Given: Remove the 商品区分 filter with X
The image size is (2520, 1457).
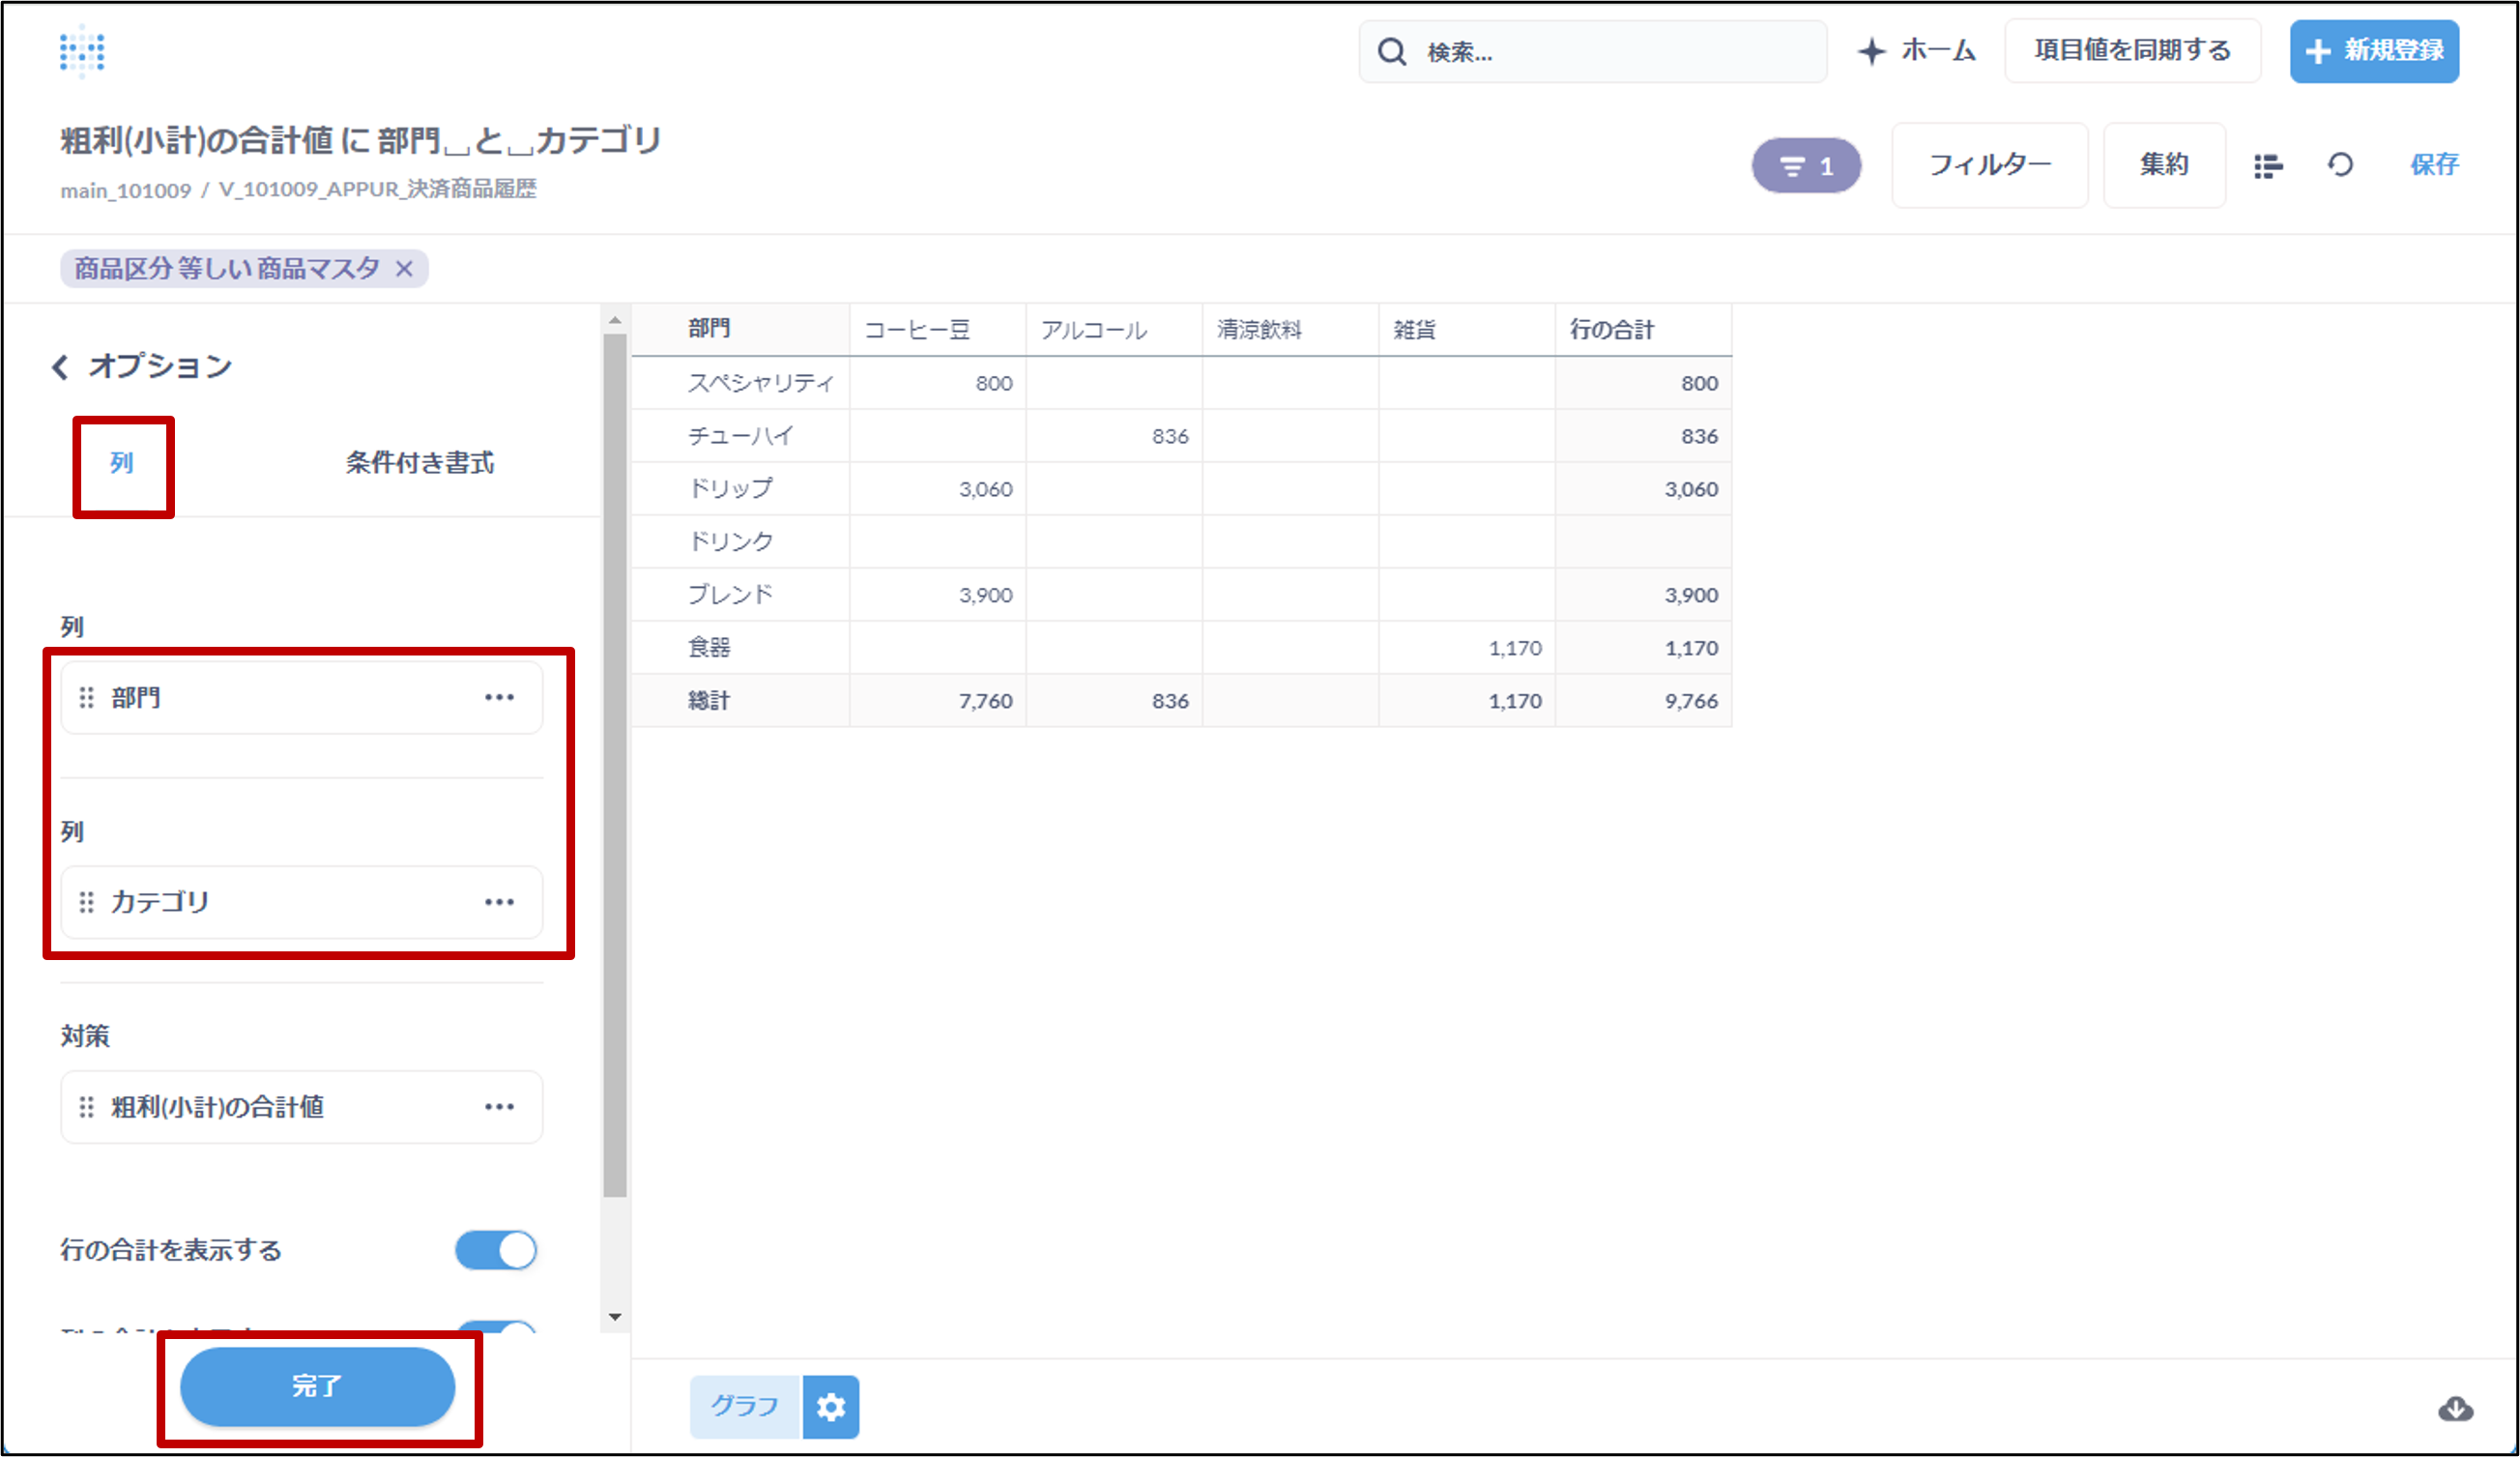Looking at the screenshot, I should click(x=404, y=269).
